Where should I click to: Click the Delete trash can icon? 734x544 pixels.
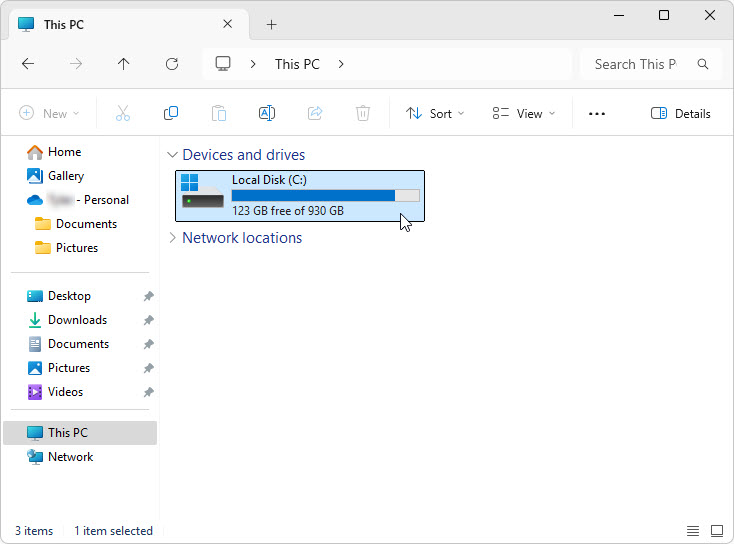click(x=363, y=113)
